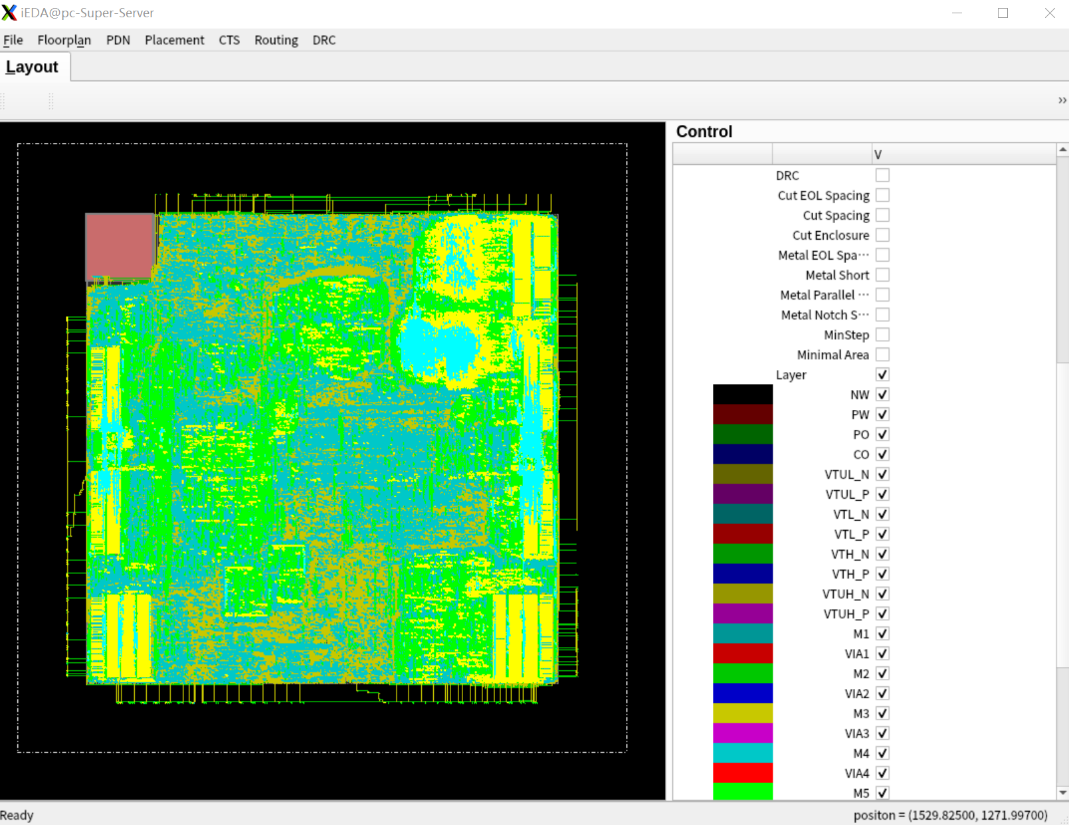The height and width of the screenshot is (825, 1069).
Task: Click the Cut Enclosure label
Action: pos(830,235)
